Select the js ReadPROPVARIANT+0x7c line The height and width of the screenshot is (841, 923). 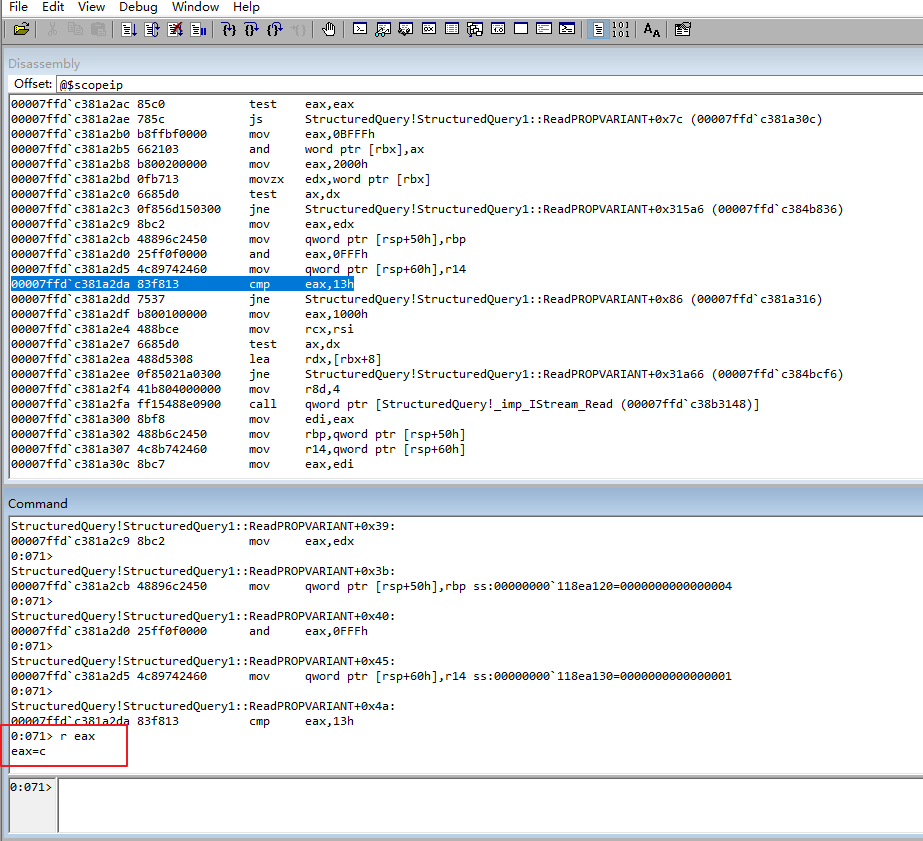click(x=416, y=119)
